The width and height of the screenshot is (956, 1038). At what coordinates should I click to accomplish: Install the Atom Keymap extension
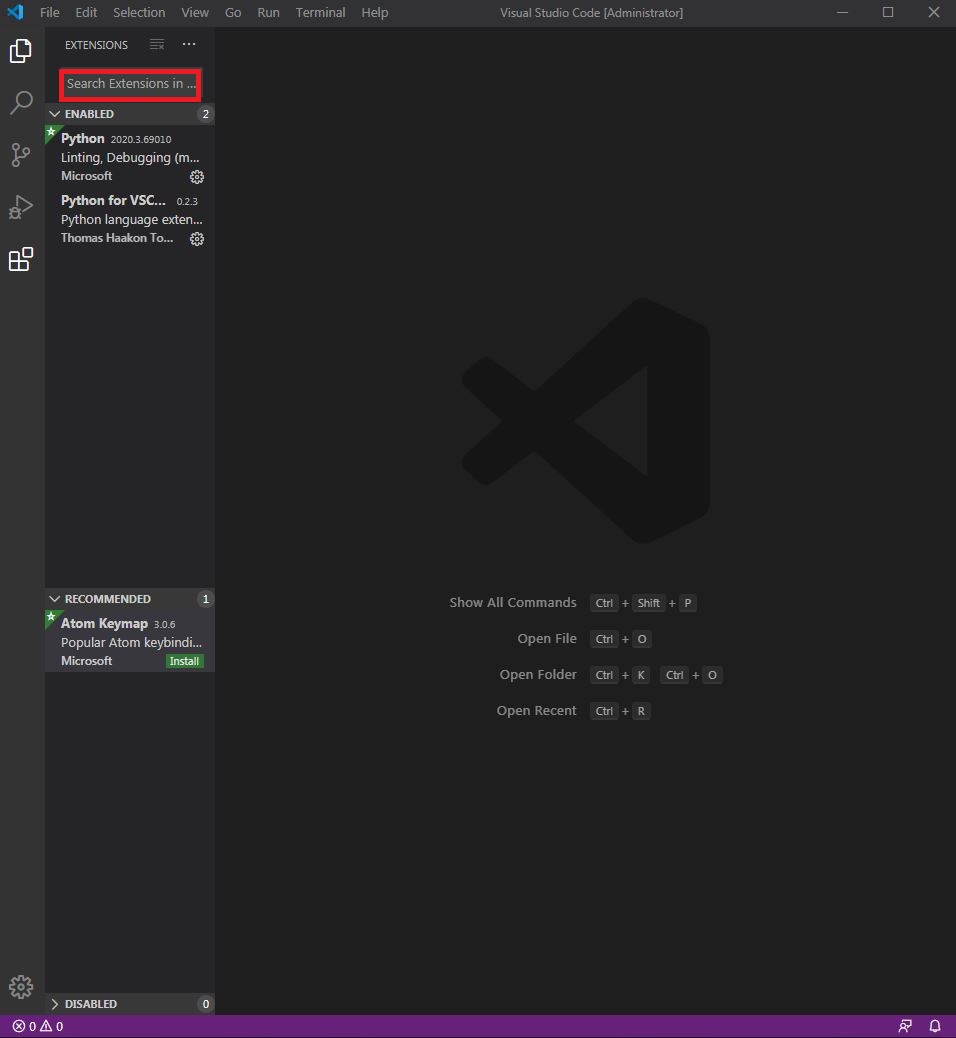coord(184,661)
